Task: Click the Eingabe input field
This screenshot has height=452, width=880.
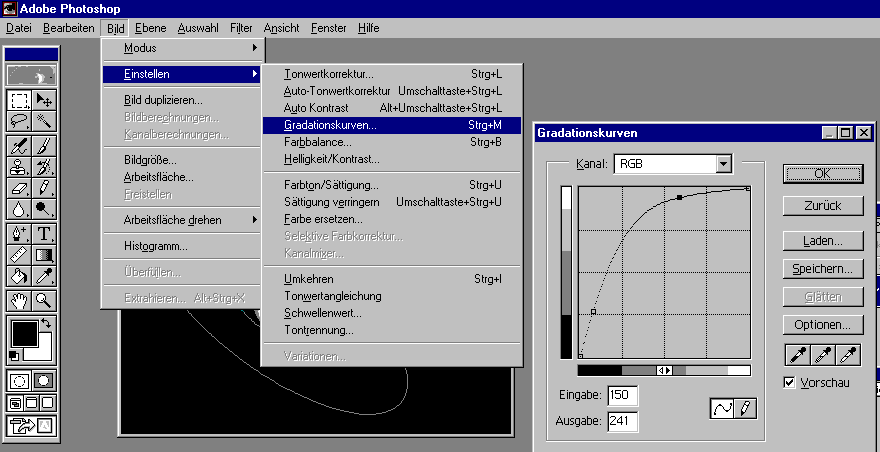Action: coord(623,396)
